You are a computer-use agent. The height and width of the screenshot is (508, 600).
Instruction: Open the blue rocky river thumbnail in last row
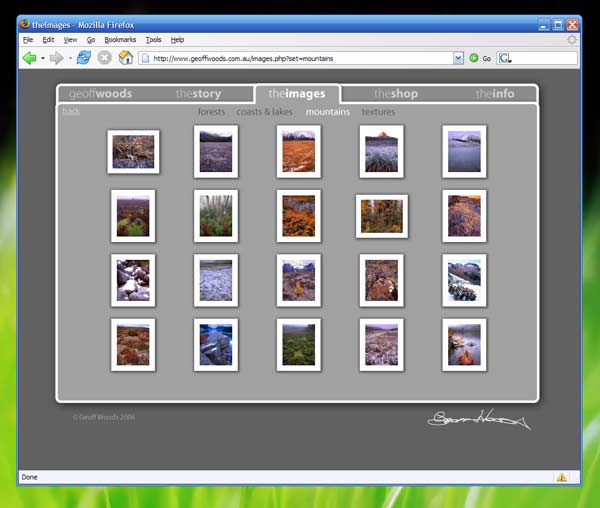click(x=216, y=345)
